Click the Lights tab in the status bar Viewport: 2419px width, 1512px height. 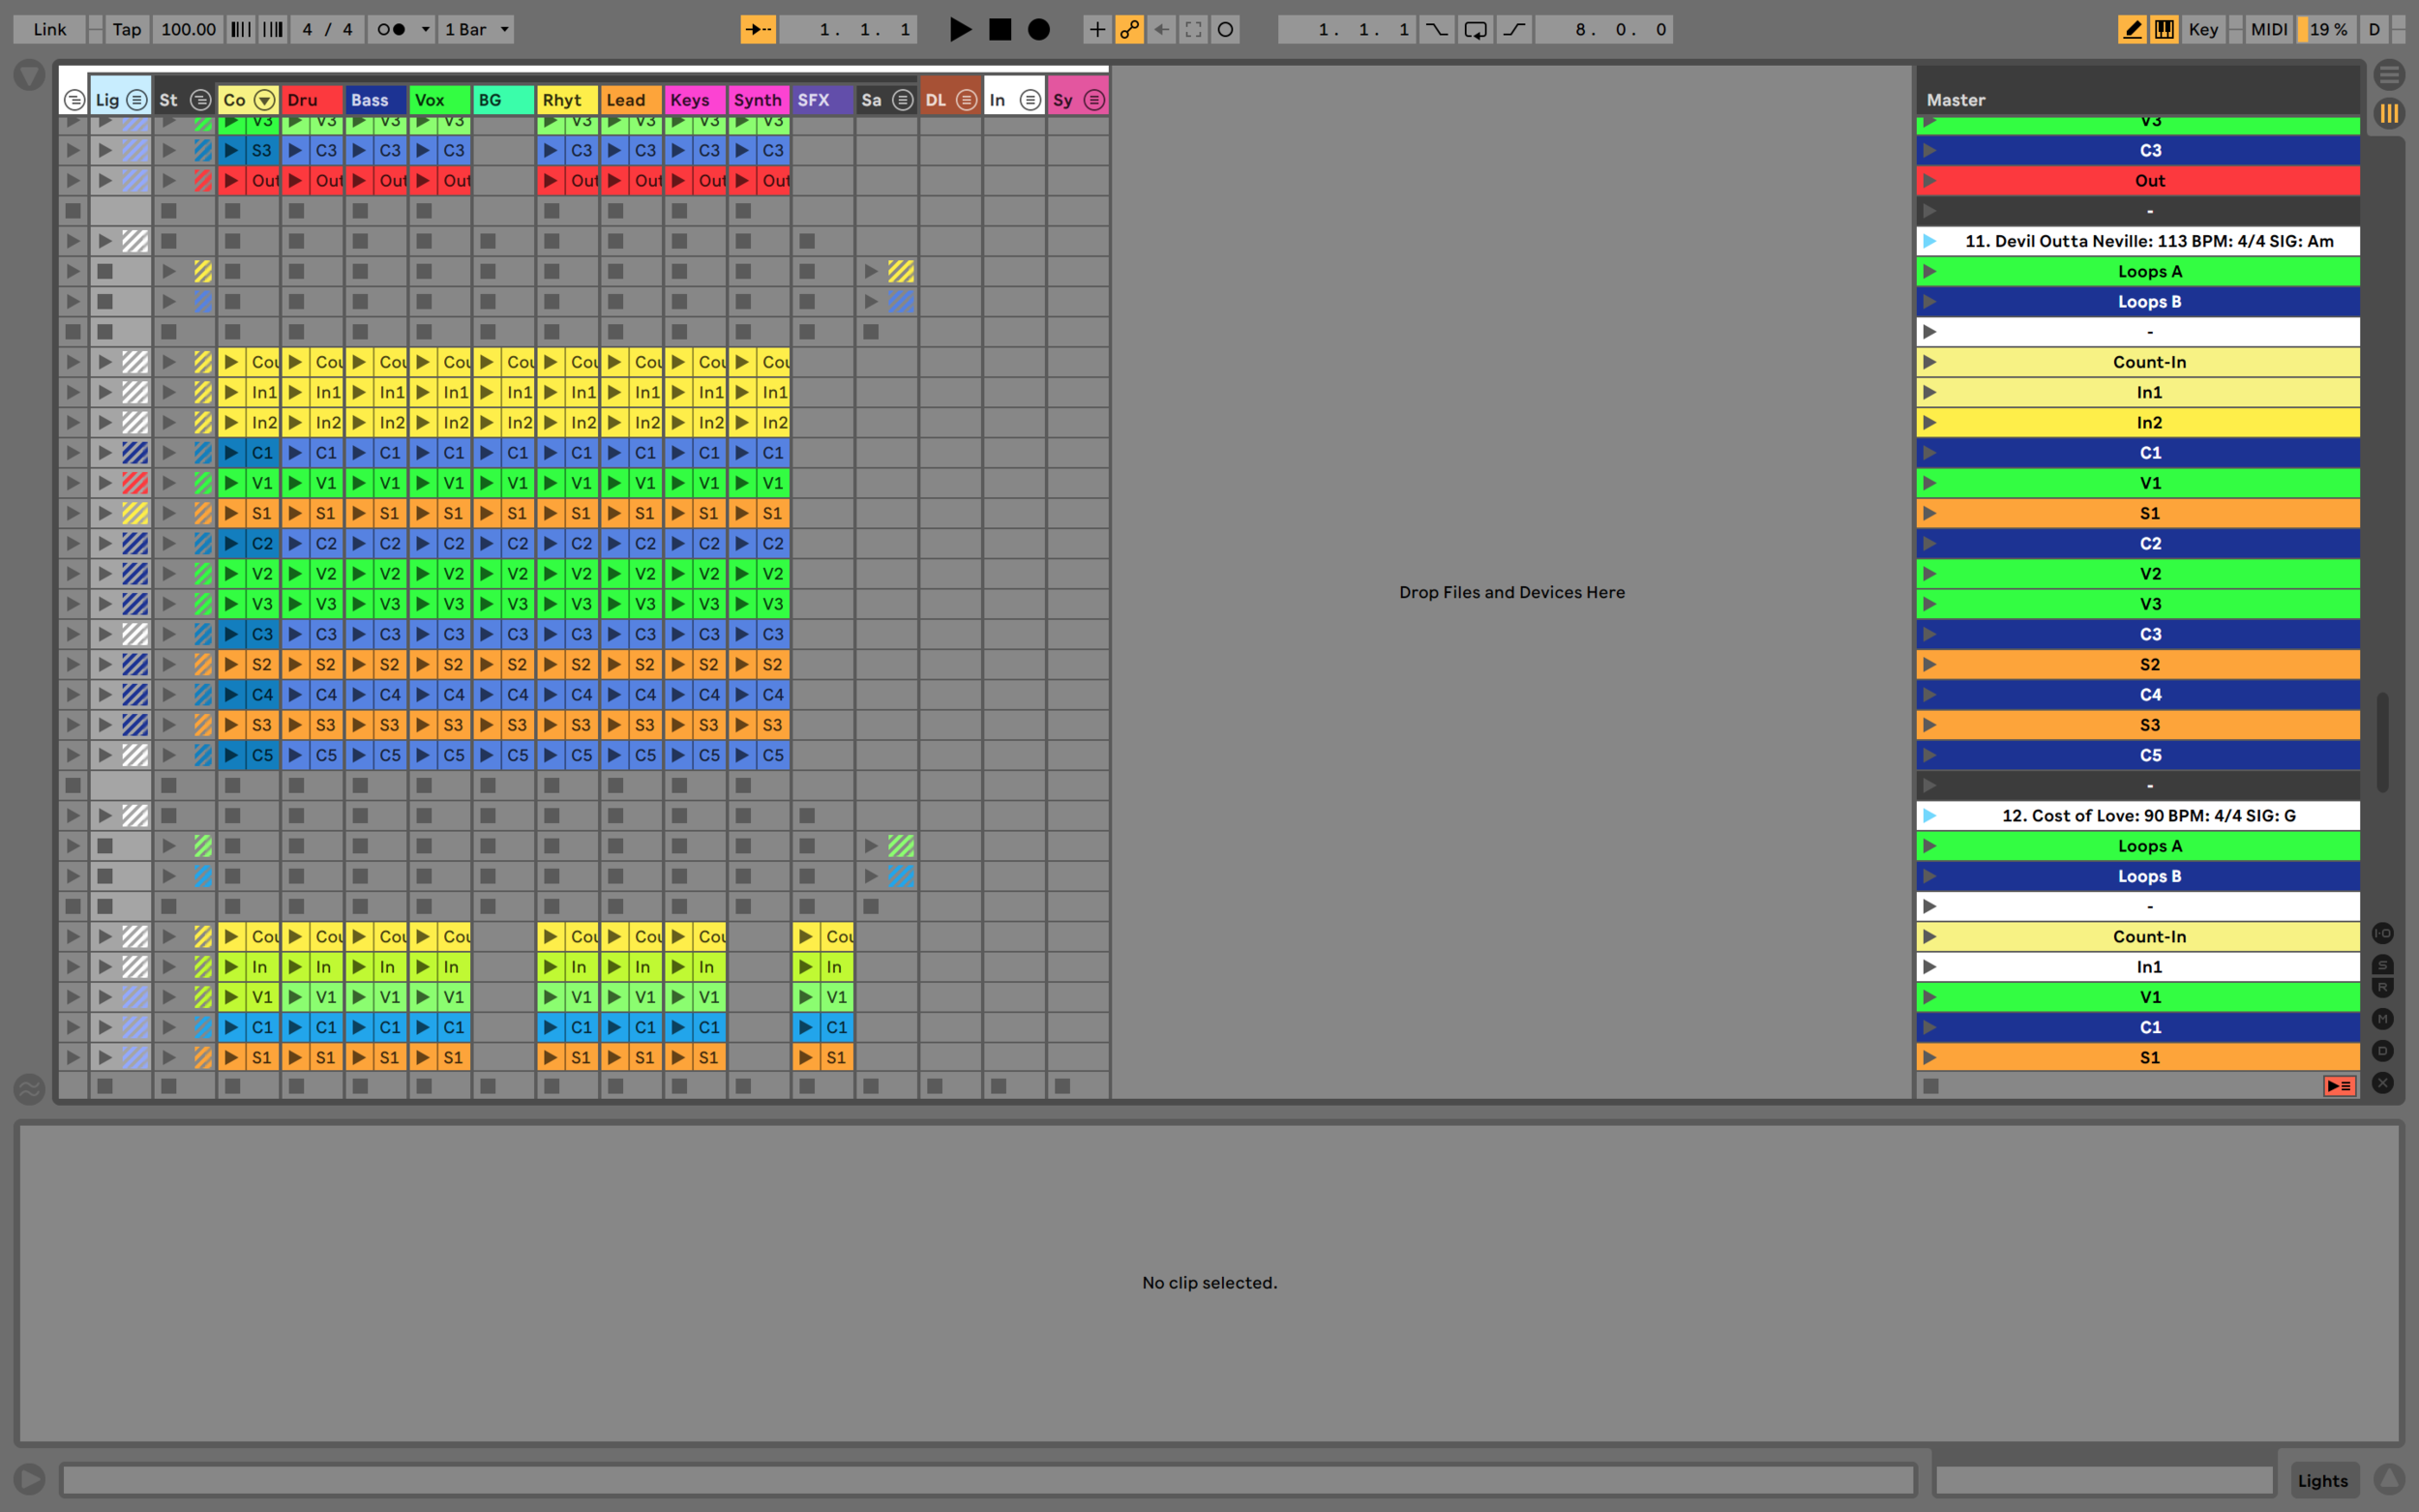[x=2322, y=1481]
